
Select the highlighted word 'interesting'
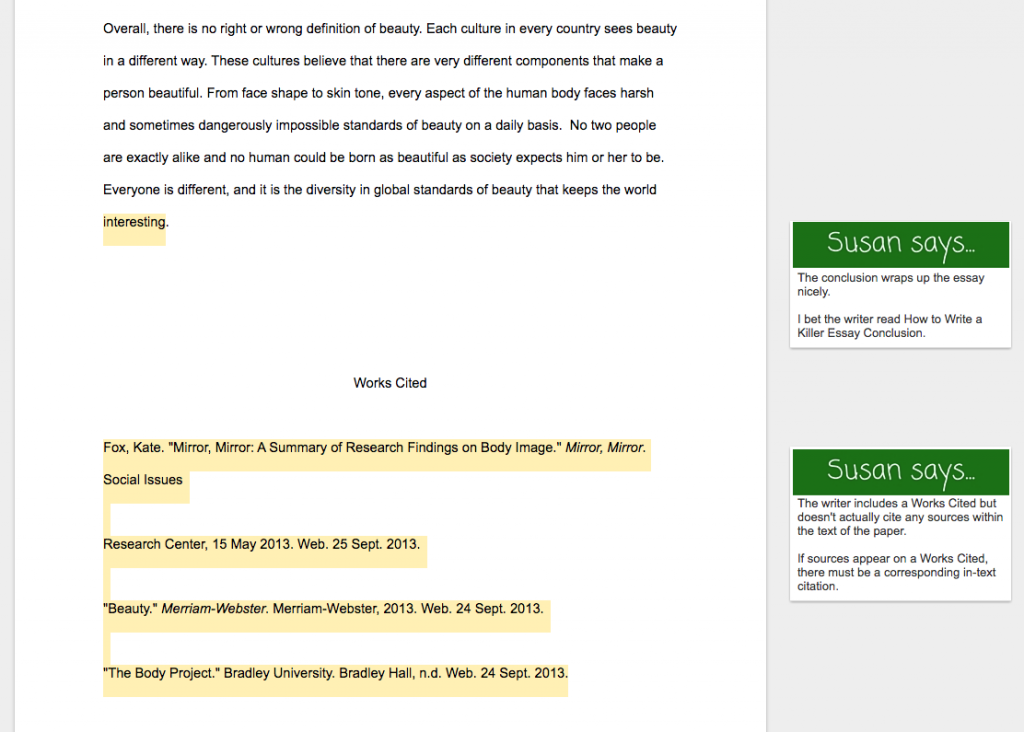(x=134, y=221)
